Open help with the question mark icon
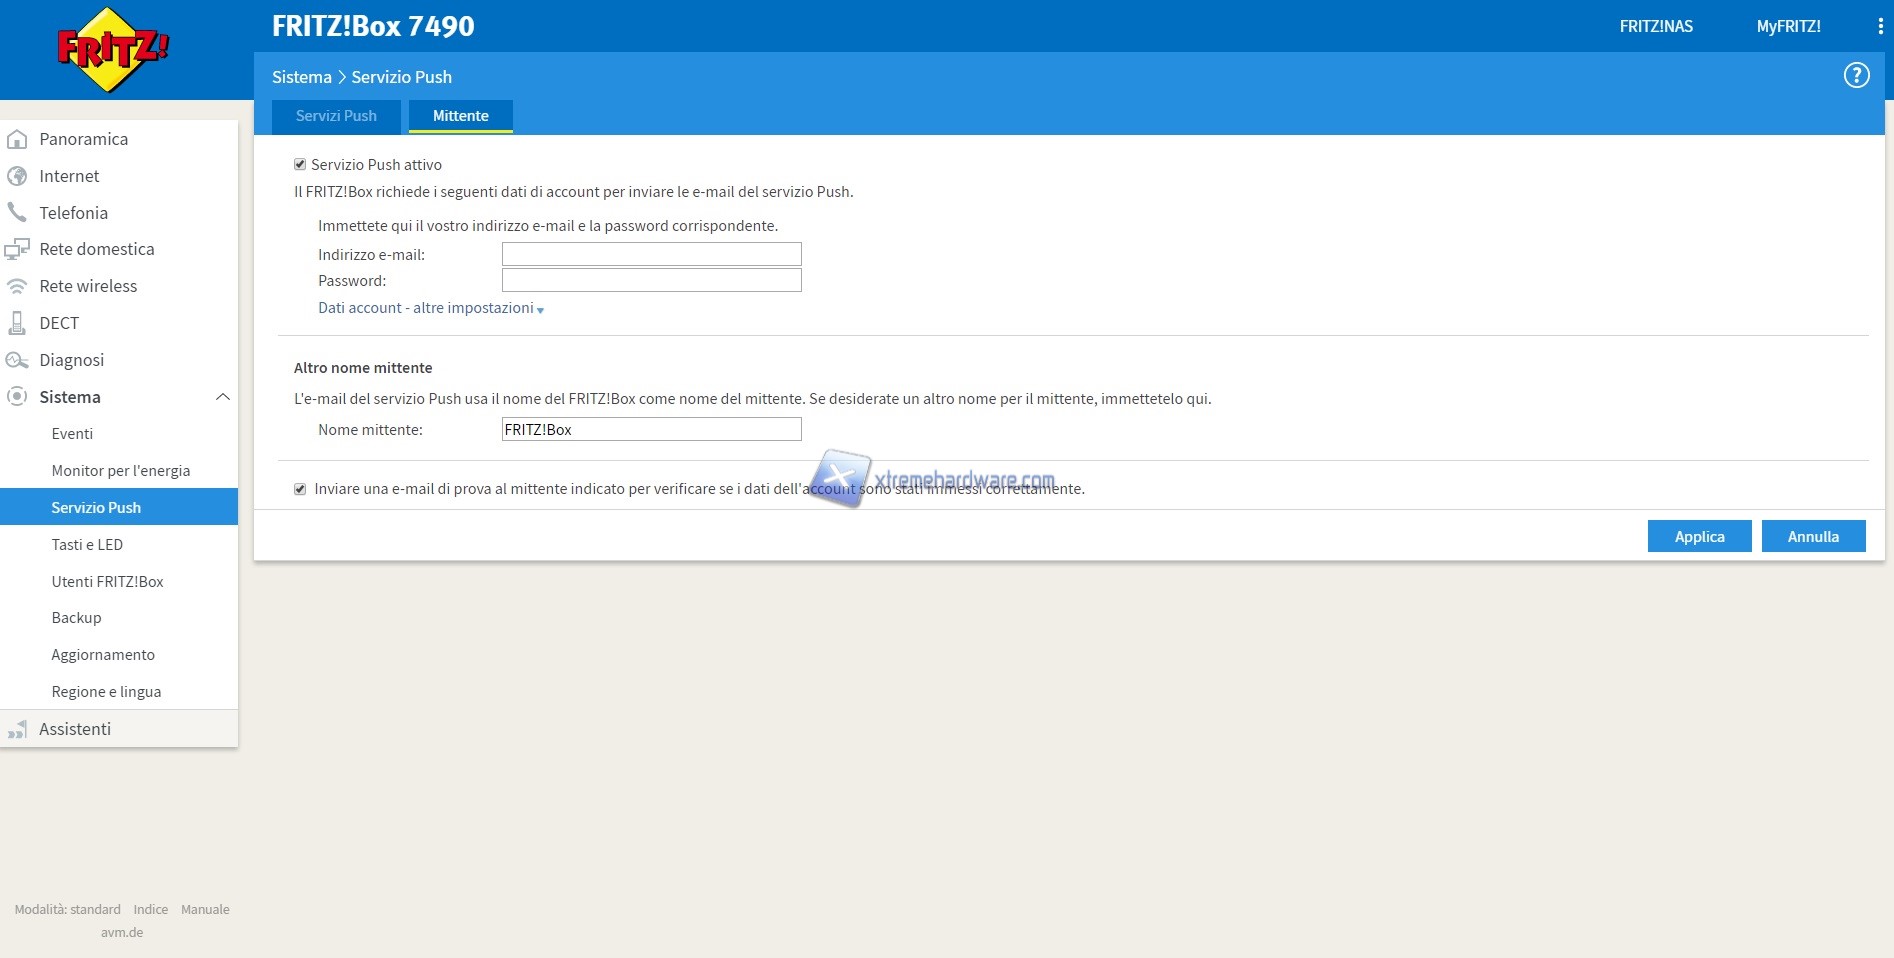 click(x=1856, y=76)
